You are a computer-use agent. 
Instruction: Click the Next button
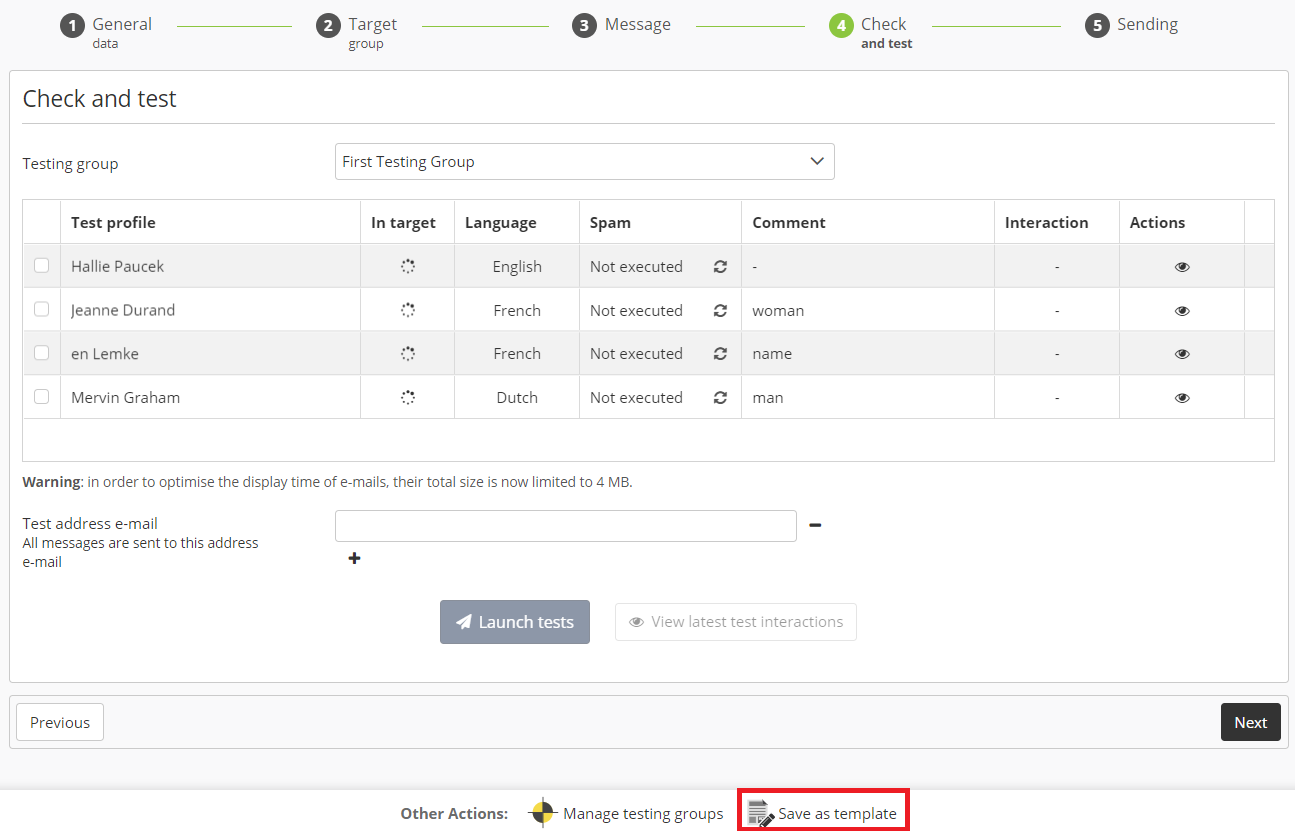pyautogui.click(x=1250, y=722)
